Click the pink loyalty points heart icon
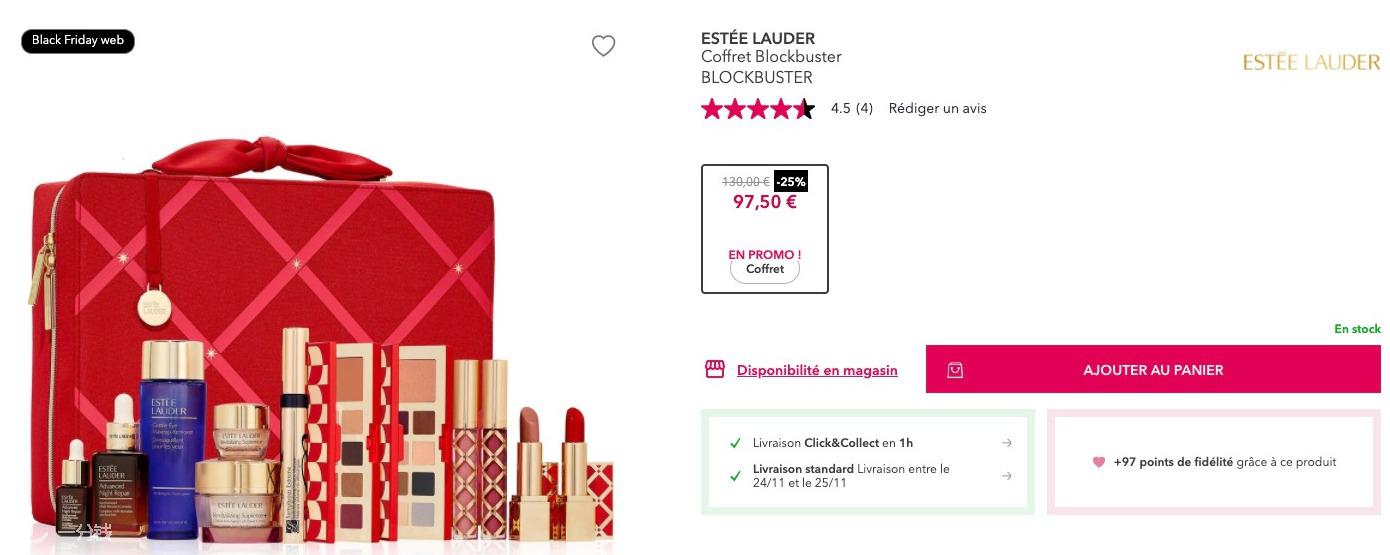Image resolution: width=1390 pixels, height=555 pixels. point(1099,462)
